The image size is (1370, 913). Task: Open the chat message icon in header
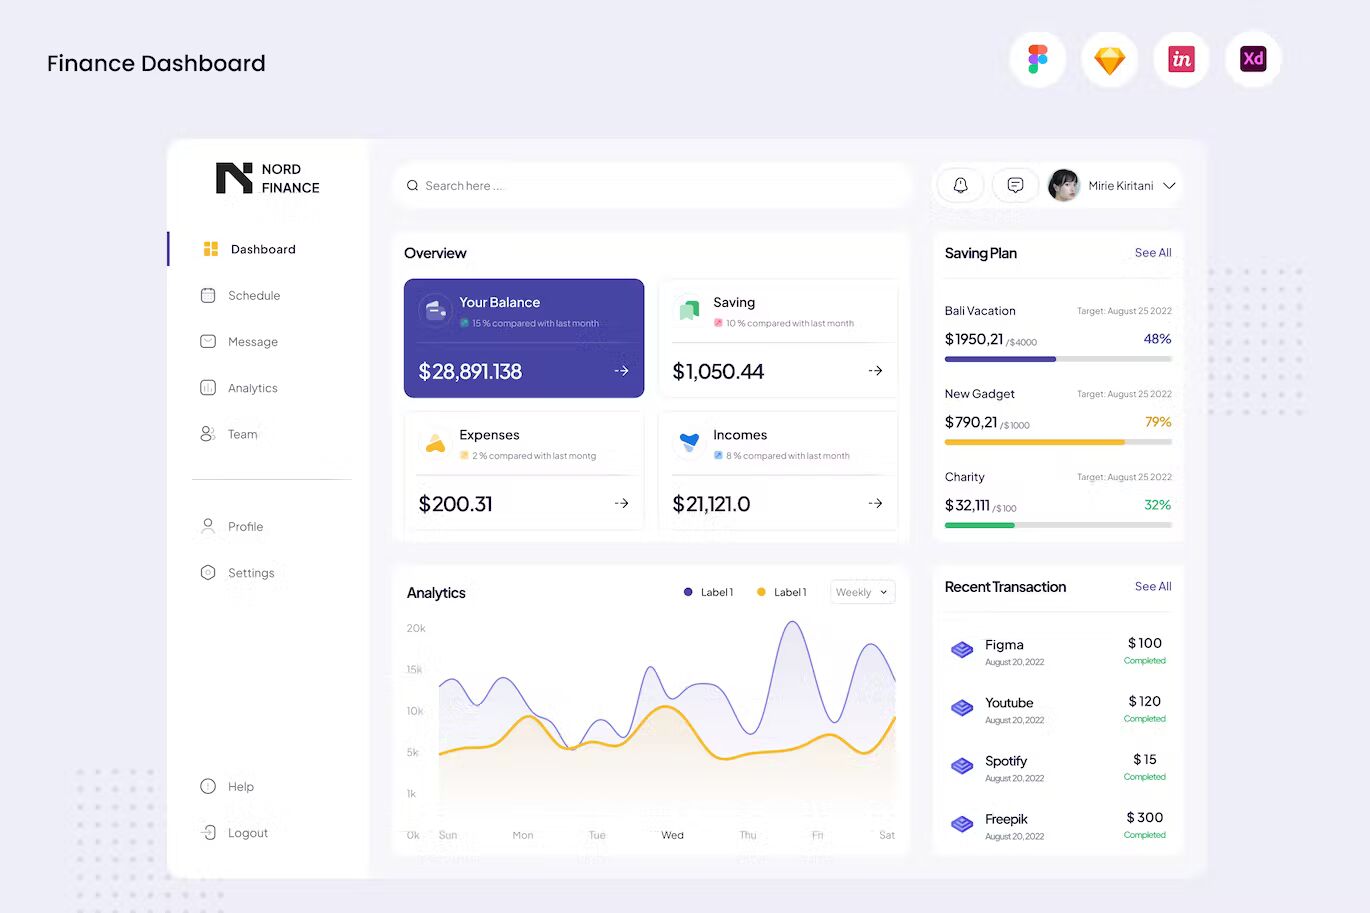click(1015, 185)
